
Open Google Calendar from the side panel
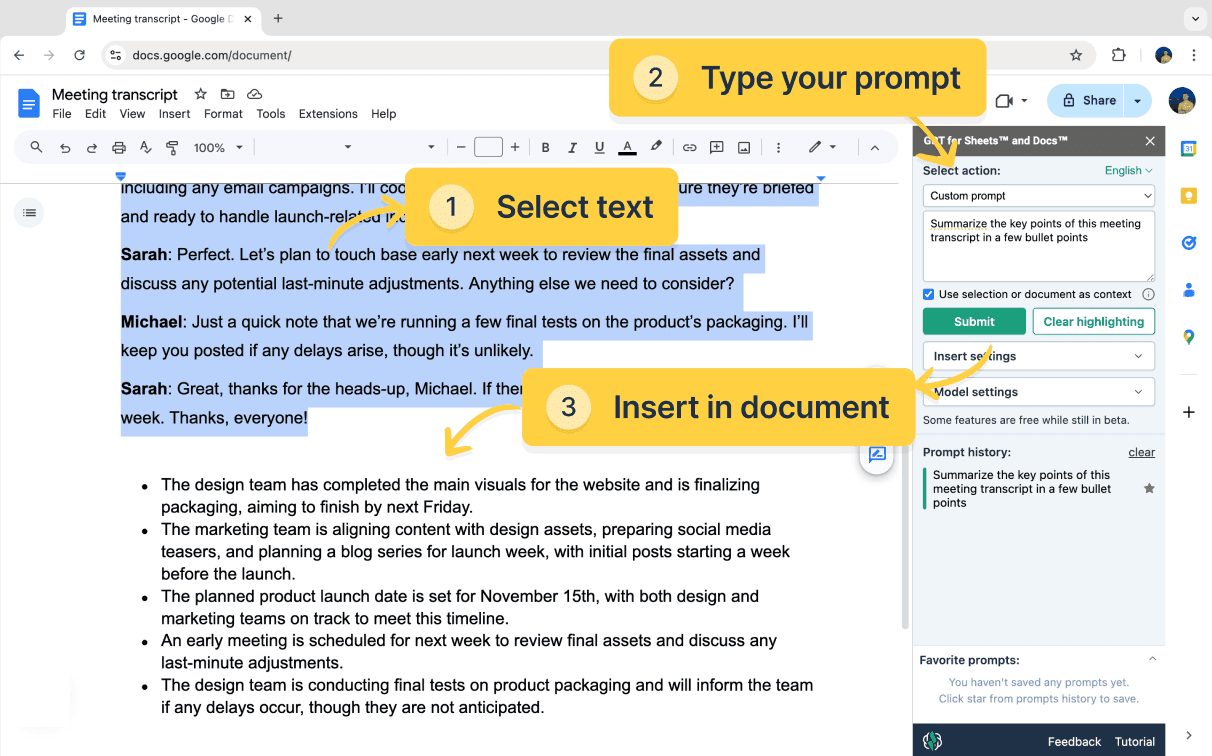(x=1188, y=147)
